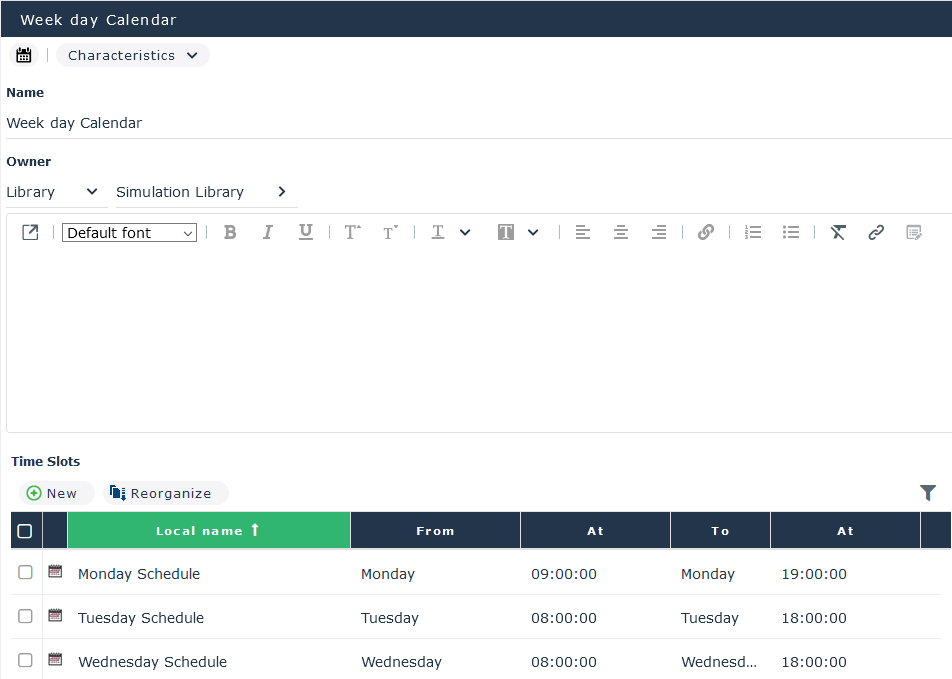Sort by the Local name column
Screen dimensions: 952x679
click(x=208, y=531)
